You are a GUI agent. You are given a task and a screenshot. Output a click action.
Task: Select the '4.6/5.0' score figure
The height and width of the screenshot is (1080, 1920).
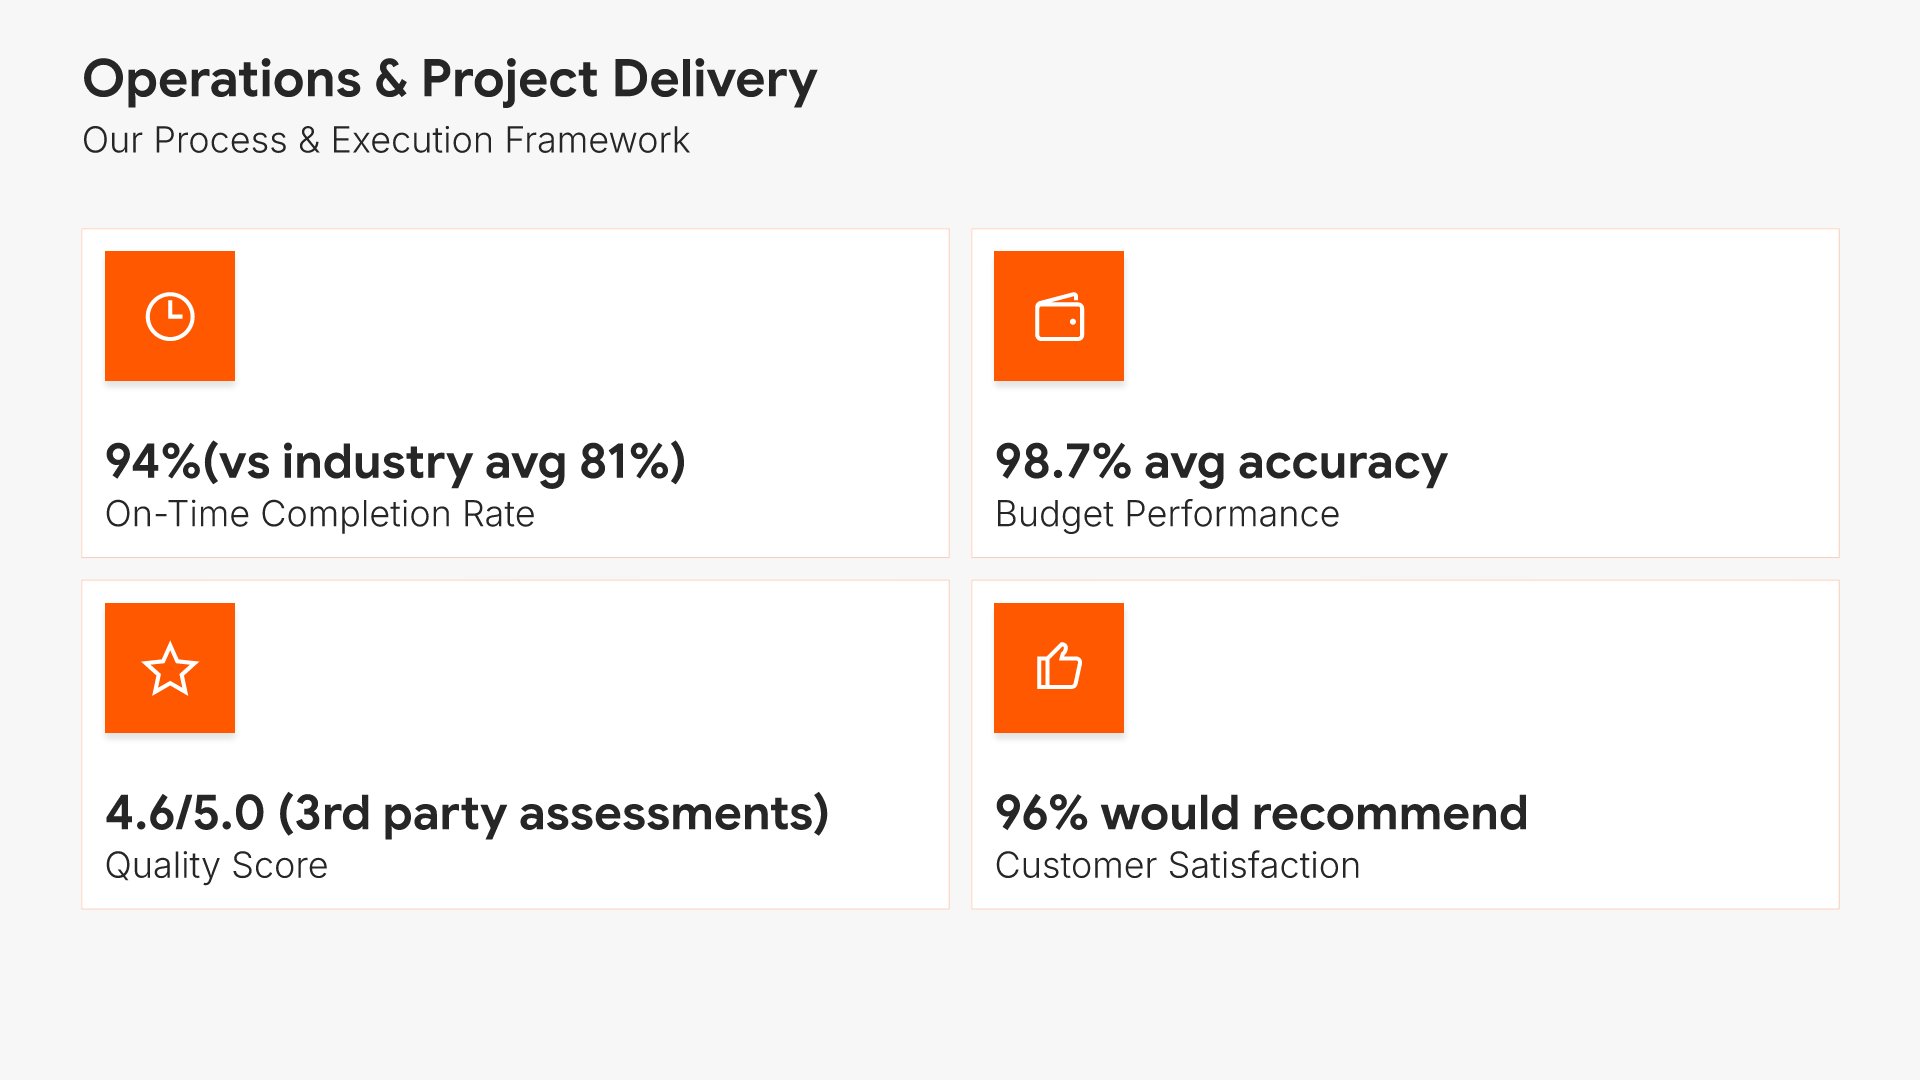(185, 813)
